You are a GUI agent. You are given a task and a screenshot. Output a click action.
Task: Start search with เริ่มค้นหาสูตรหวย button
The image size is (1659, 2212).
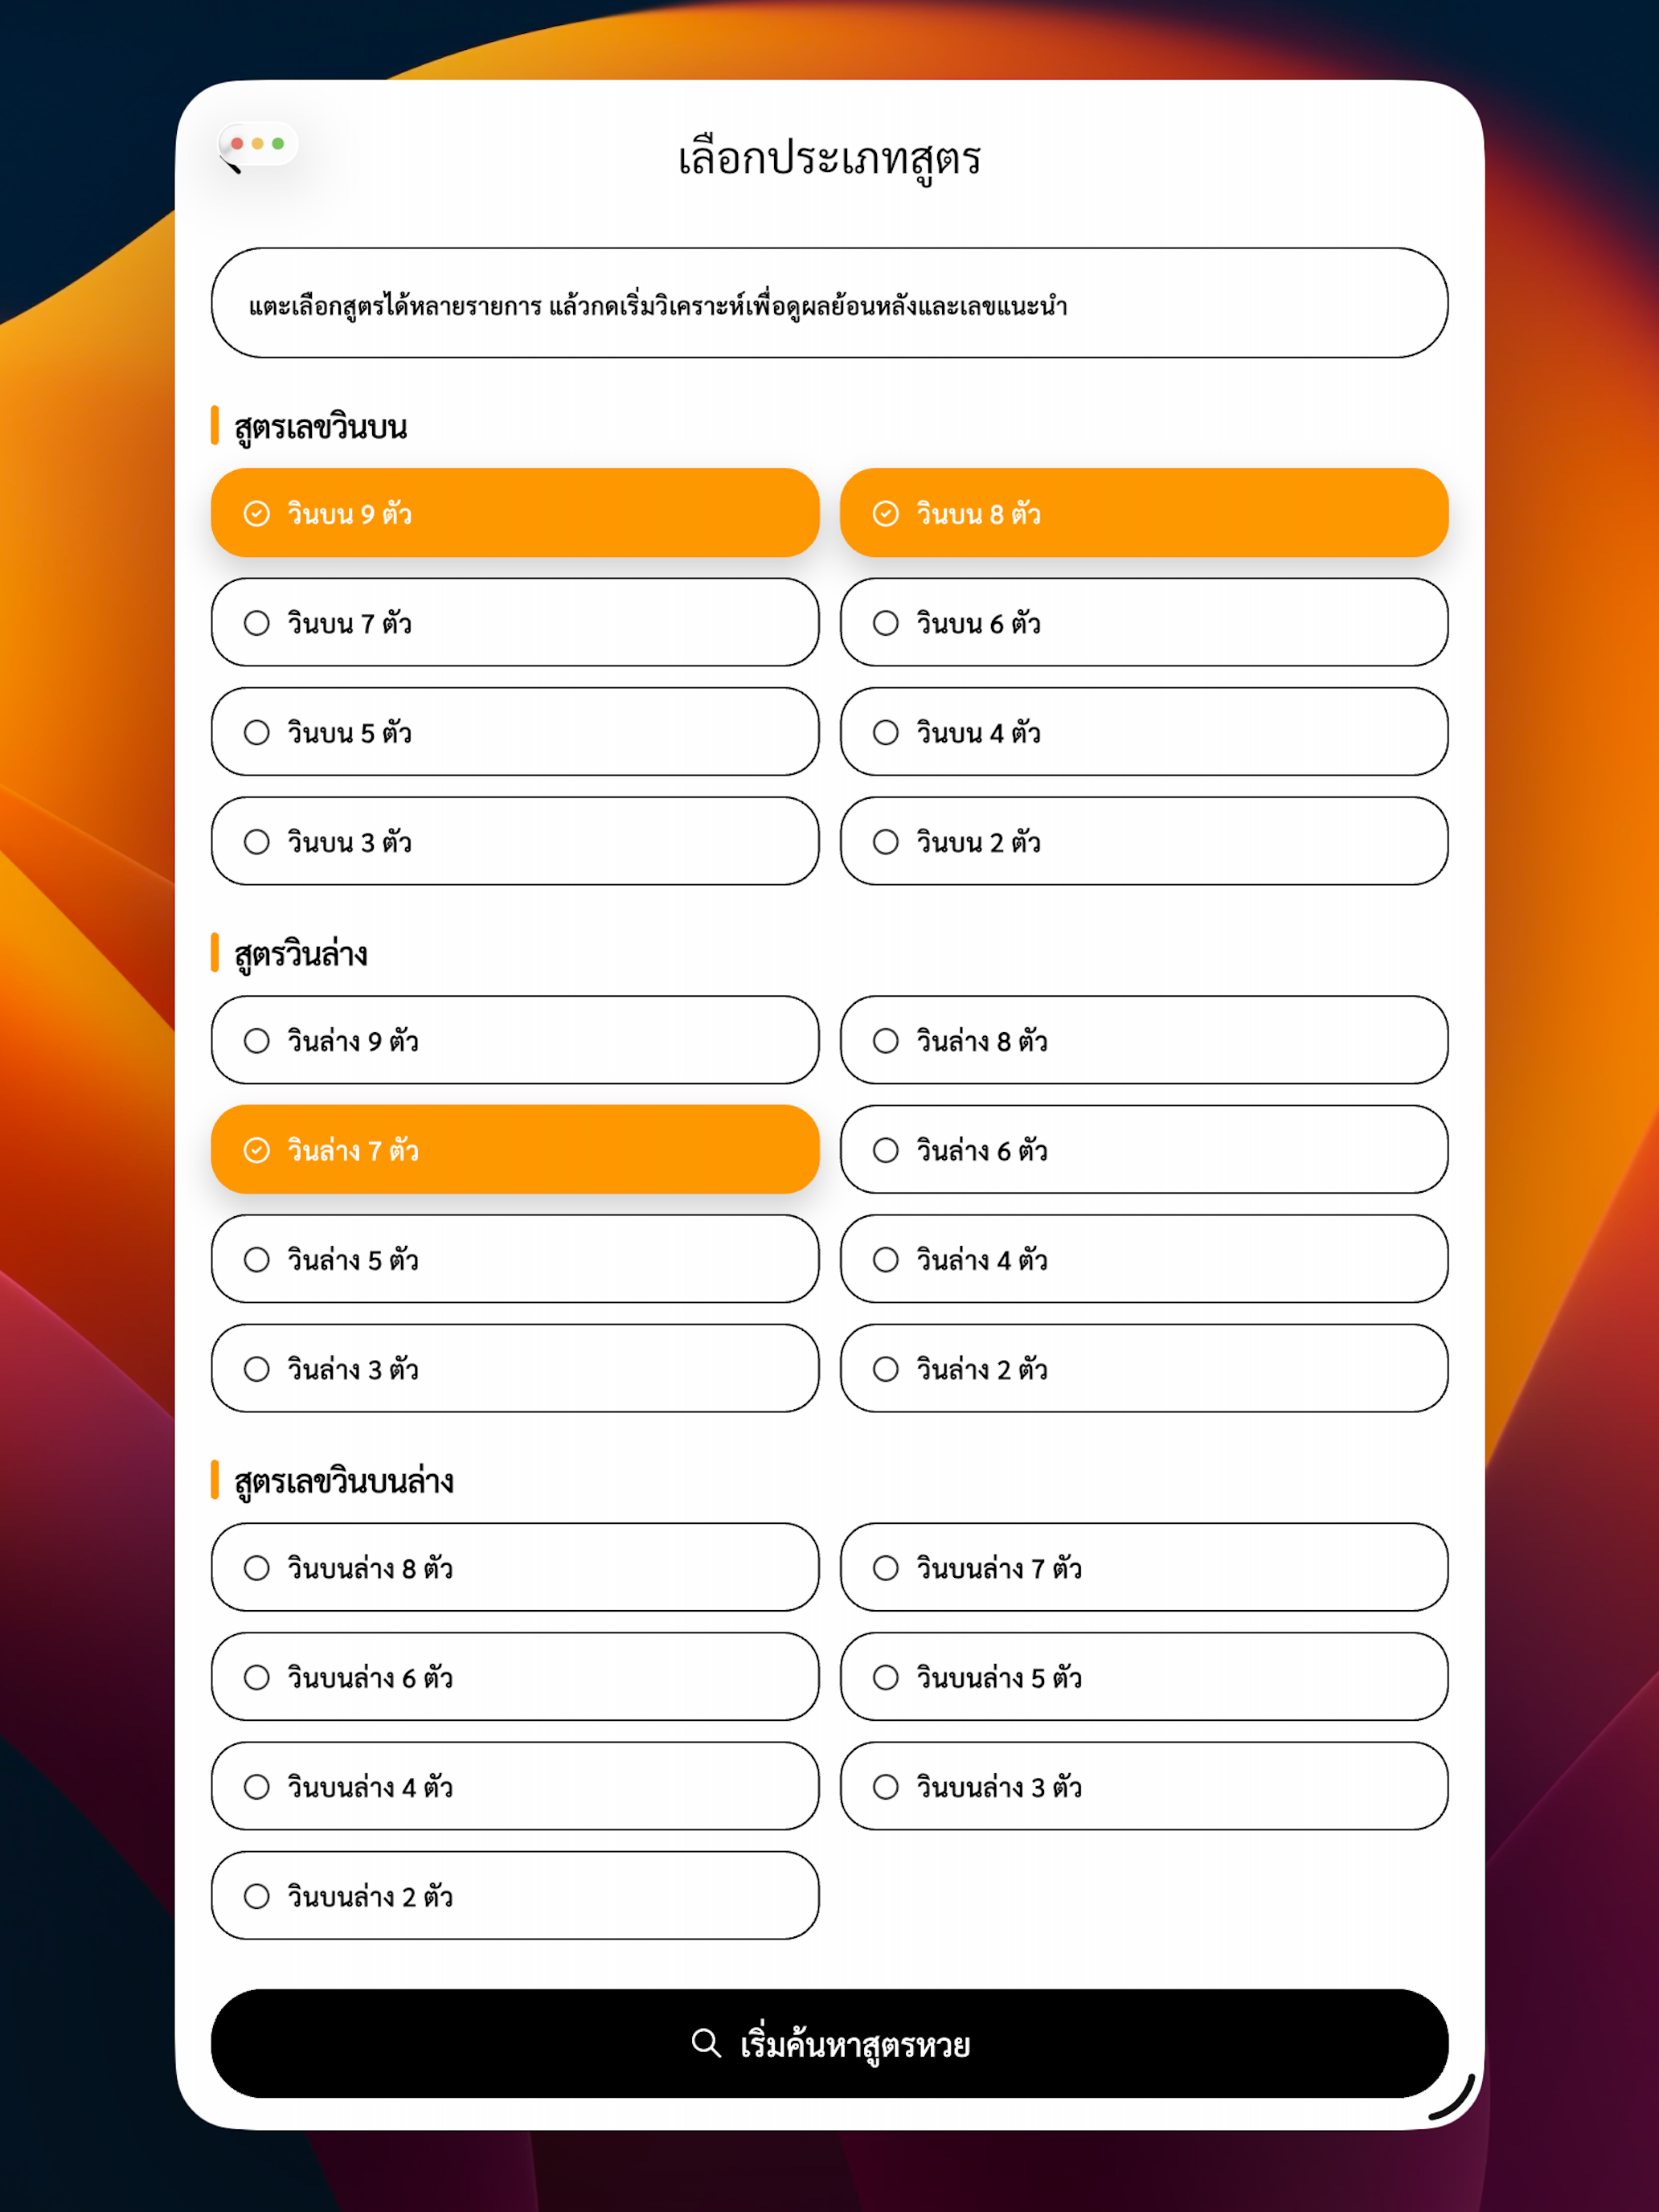[829, 2043]
